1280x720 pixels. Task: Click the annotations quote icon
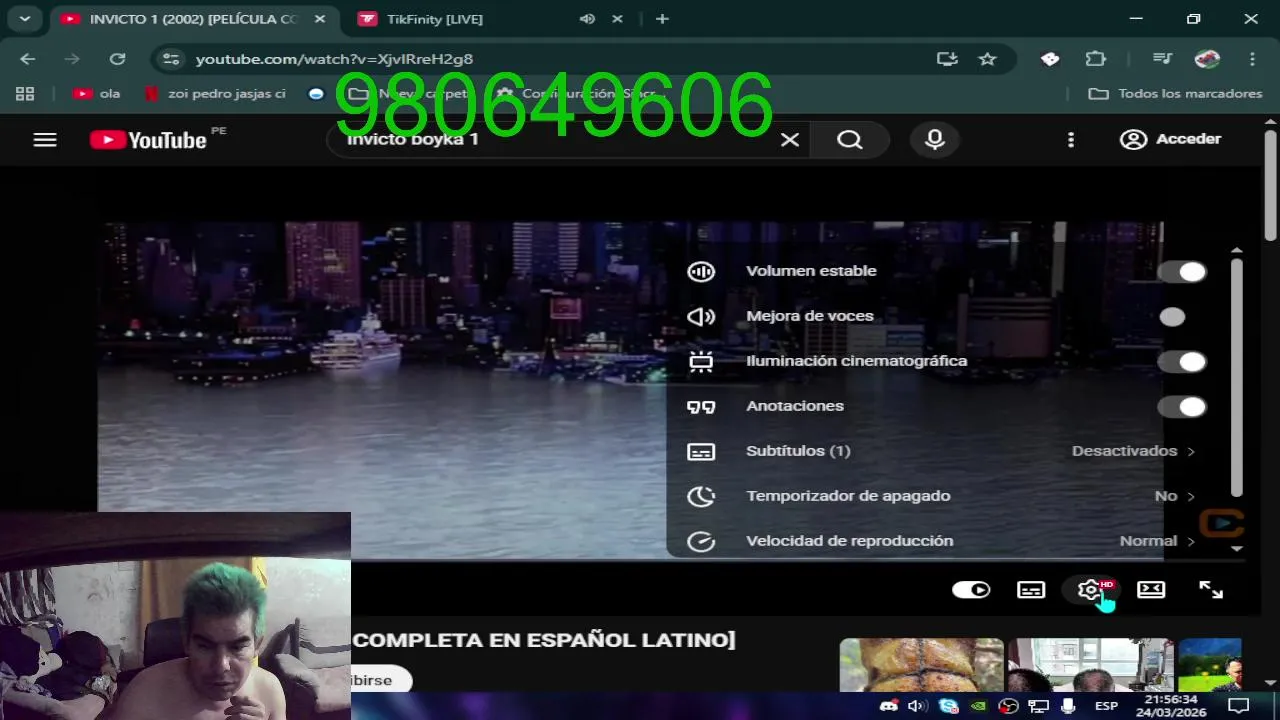[x=701, y=407]
